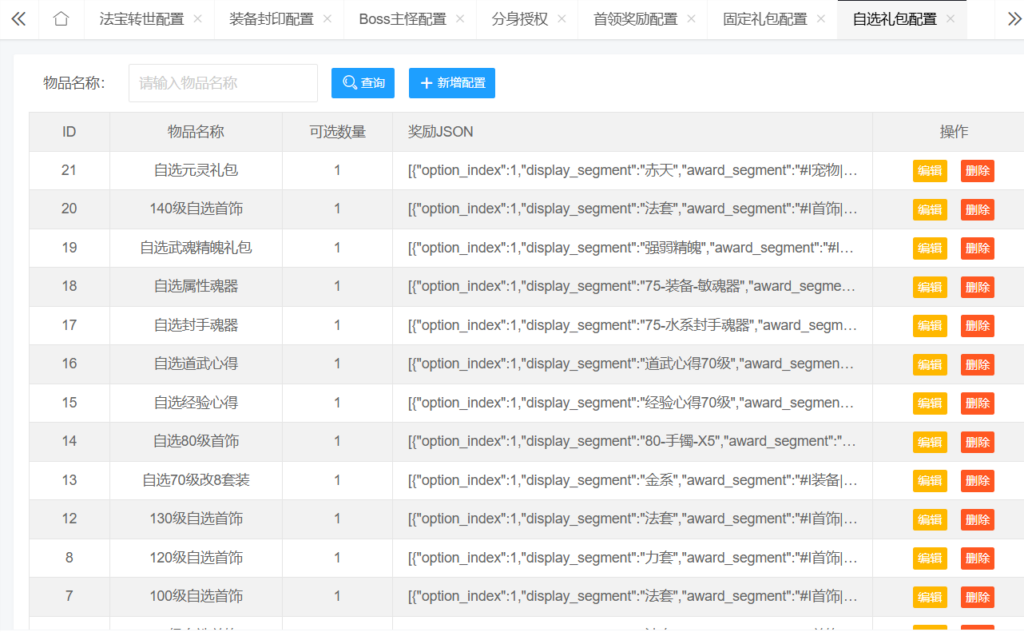
Task: Click the 物品名称 column header
Action: tap(196, 132)
